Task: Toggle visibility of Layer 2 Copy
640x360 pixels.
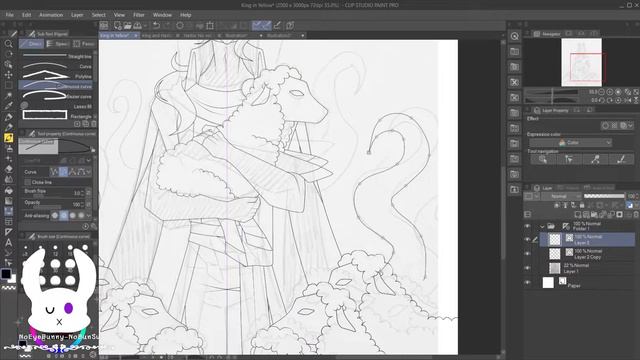Action: tap(527, 254)
